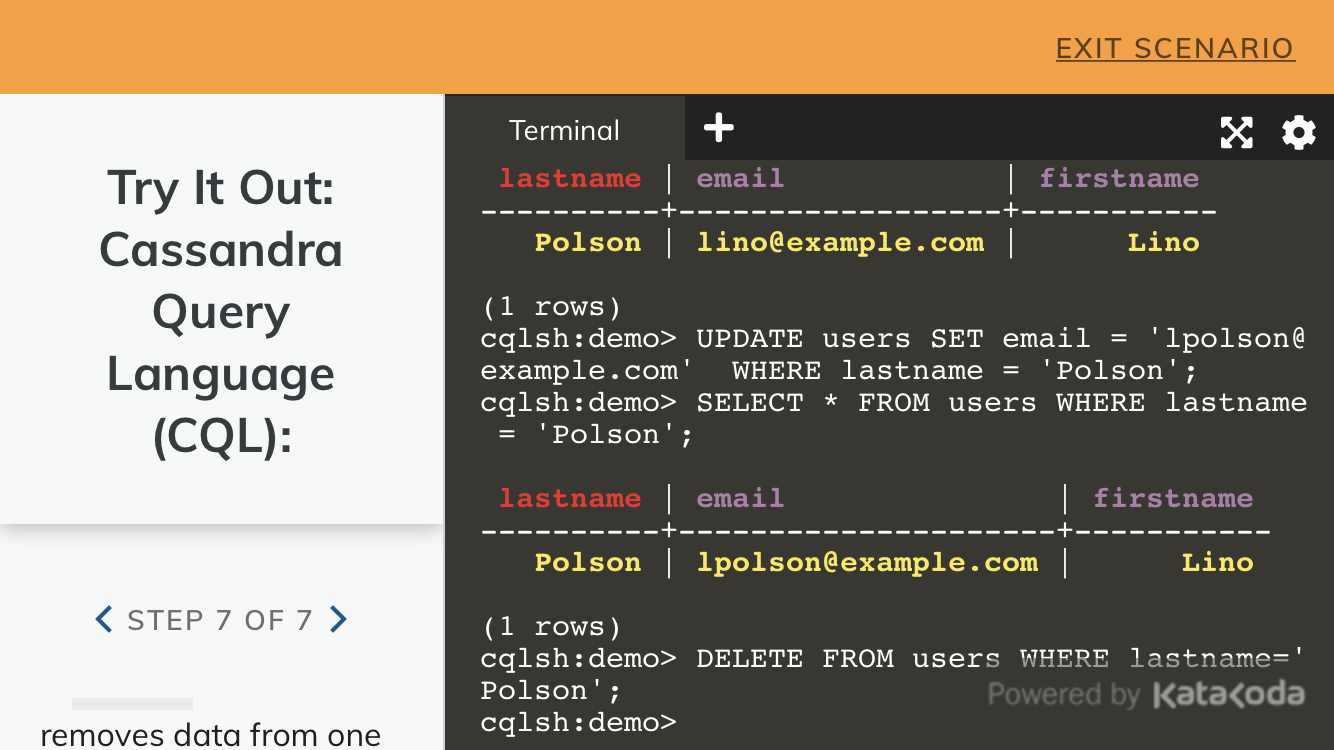Select the Polson value in the results table
Screen dimensions: 1334x750
(588, 562)
